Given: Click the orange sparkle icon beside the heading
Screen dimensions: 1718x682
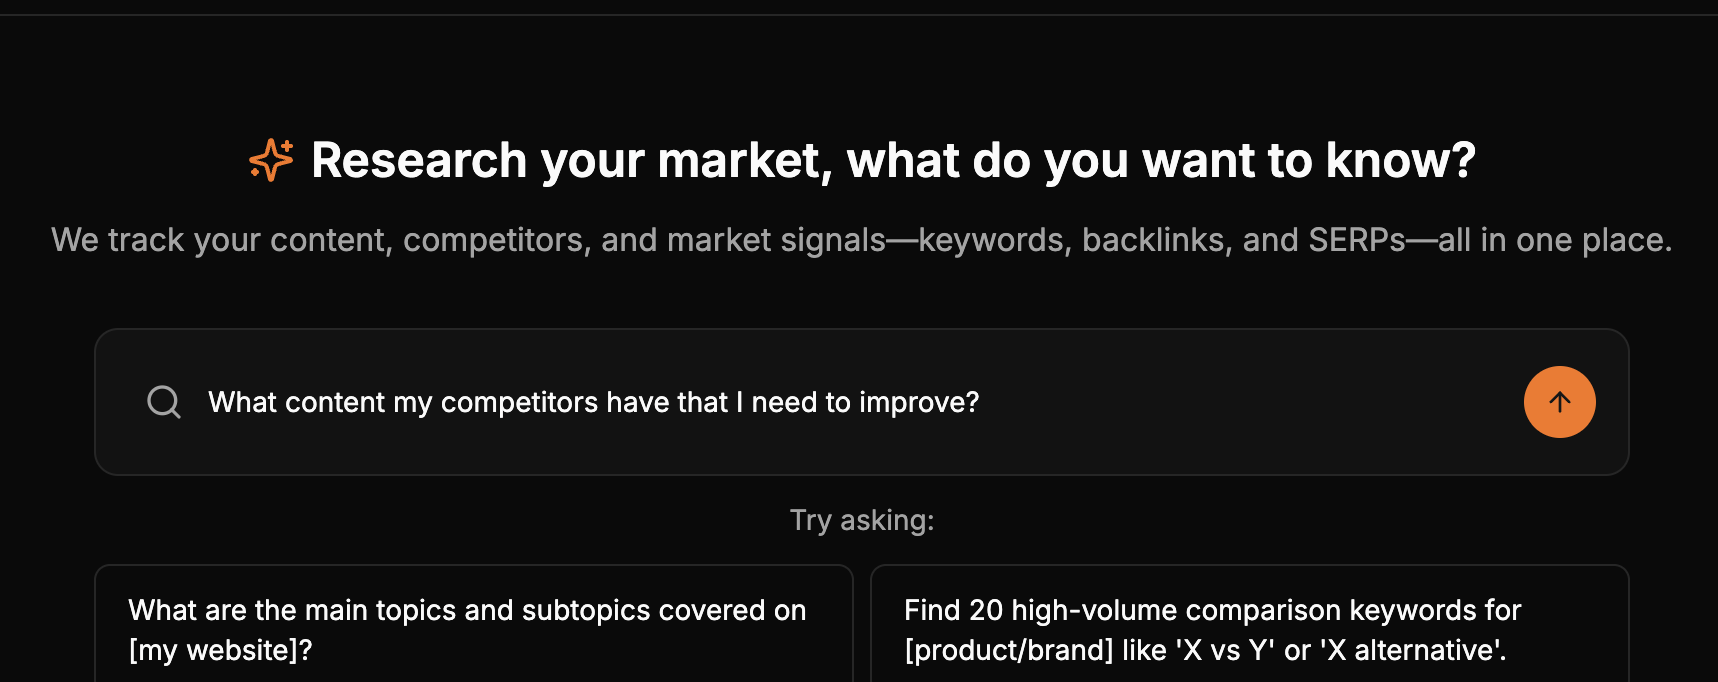Looking at the screenshot, I should 271,160.
